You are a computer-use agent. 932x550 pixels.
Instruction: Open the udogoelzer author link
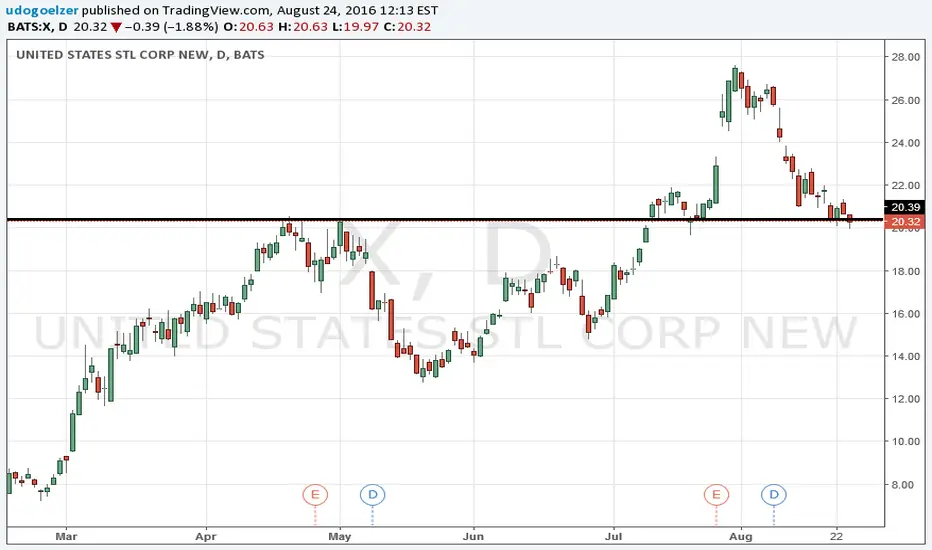point(42,10)
